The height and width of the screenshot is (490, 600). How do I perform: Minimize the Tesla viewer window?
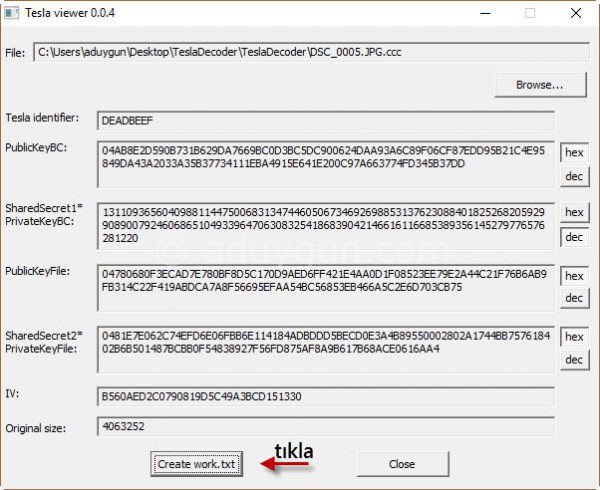tap(486, 13)
